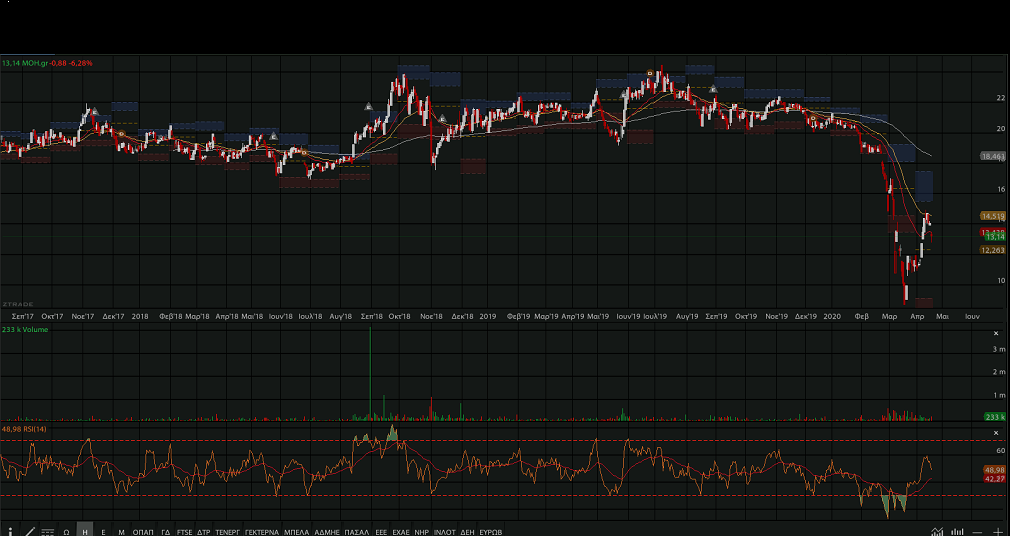
Task: Select the line drawing tool
Action: (29, 531)
